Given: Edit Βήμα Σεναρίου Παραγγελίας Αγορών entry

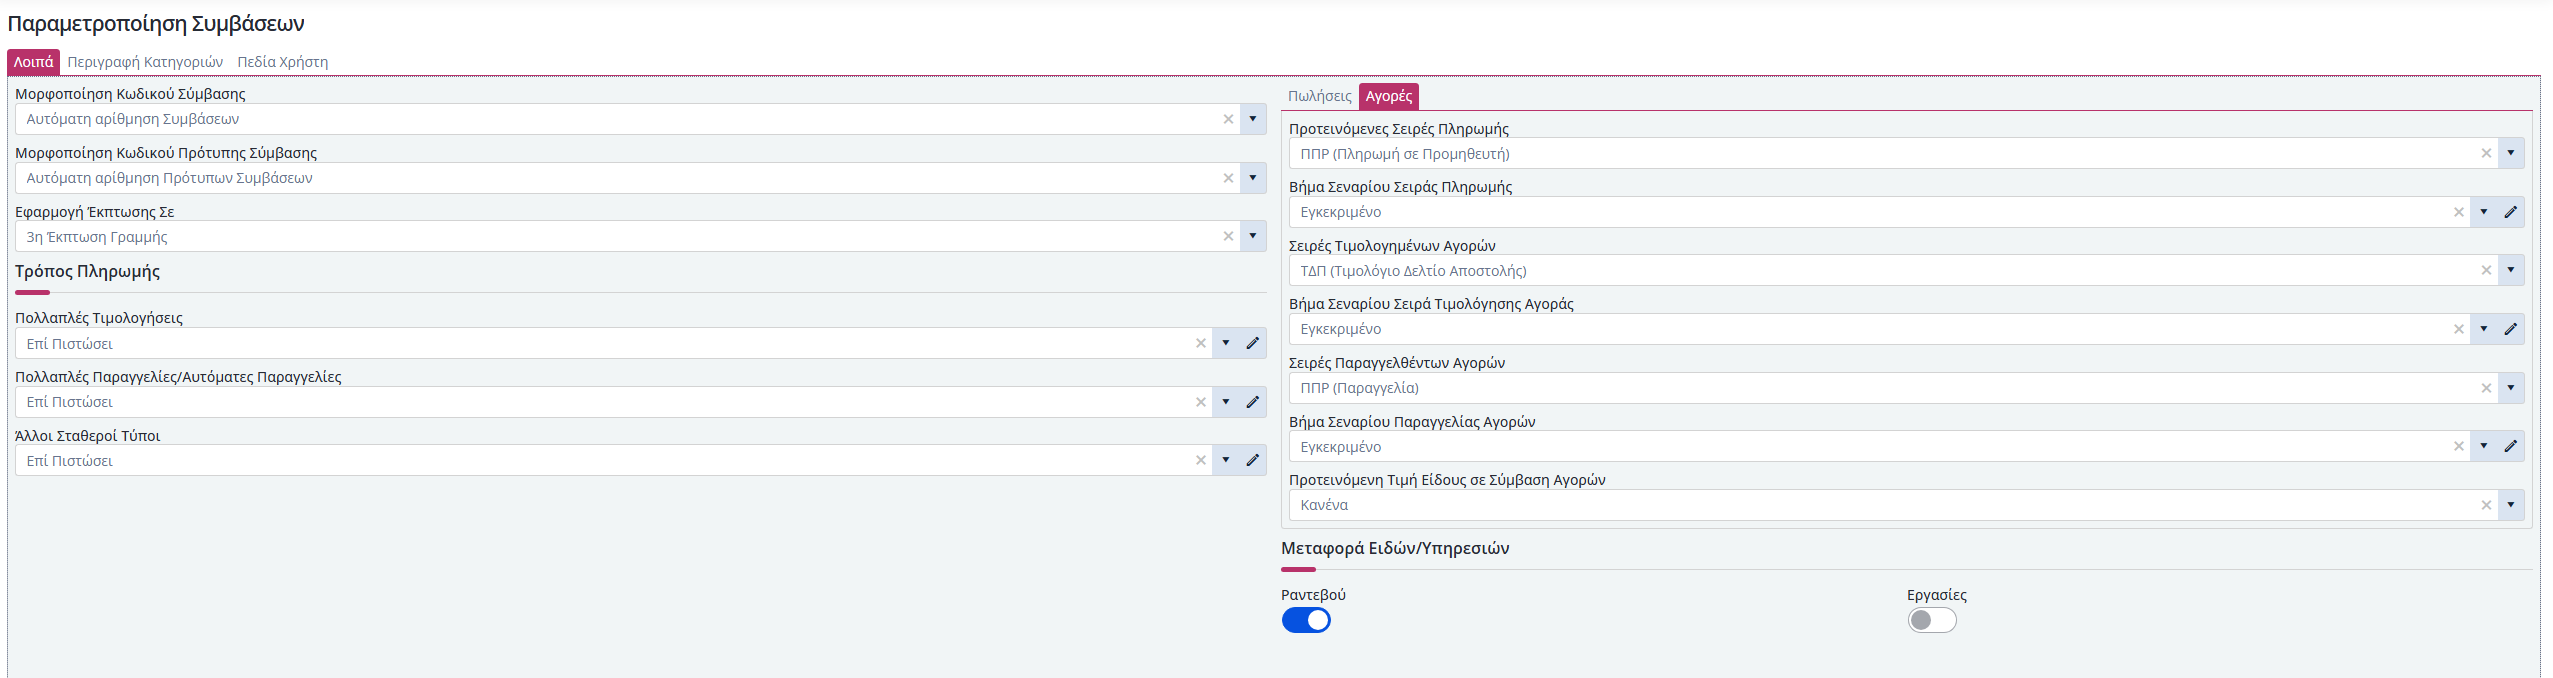Looking at the screenshot, I should pos(2510,446).
